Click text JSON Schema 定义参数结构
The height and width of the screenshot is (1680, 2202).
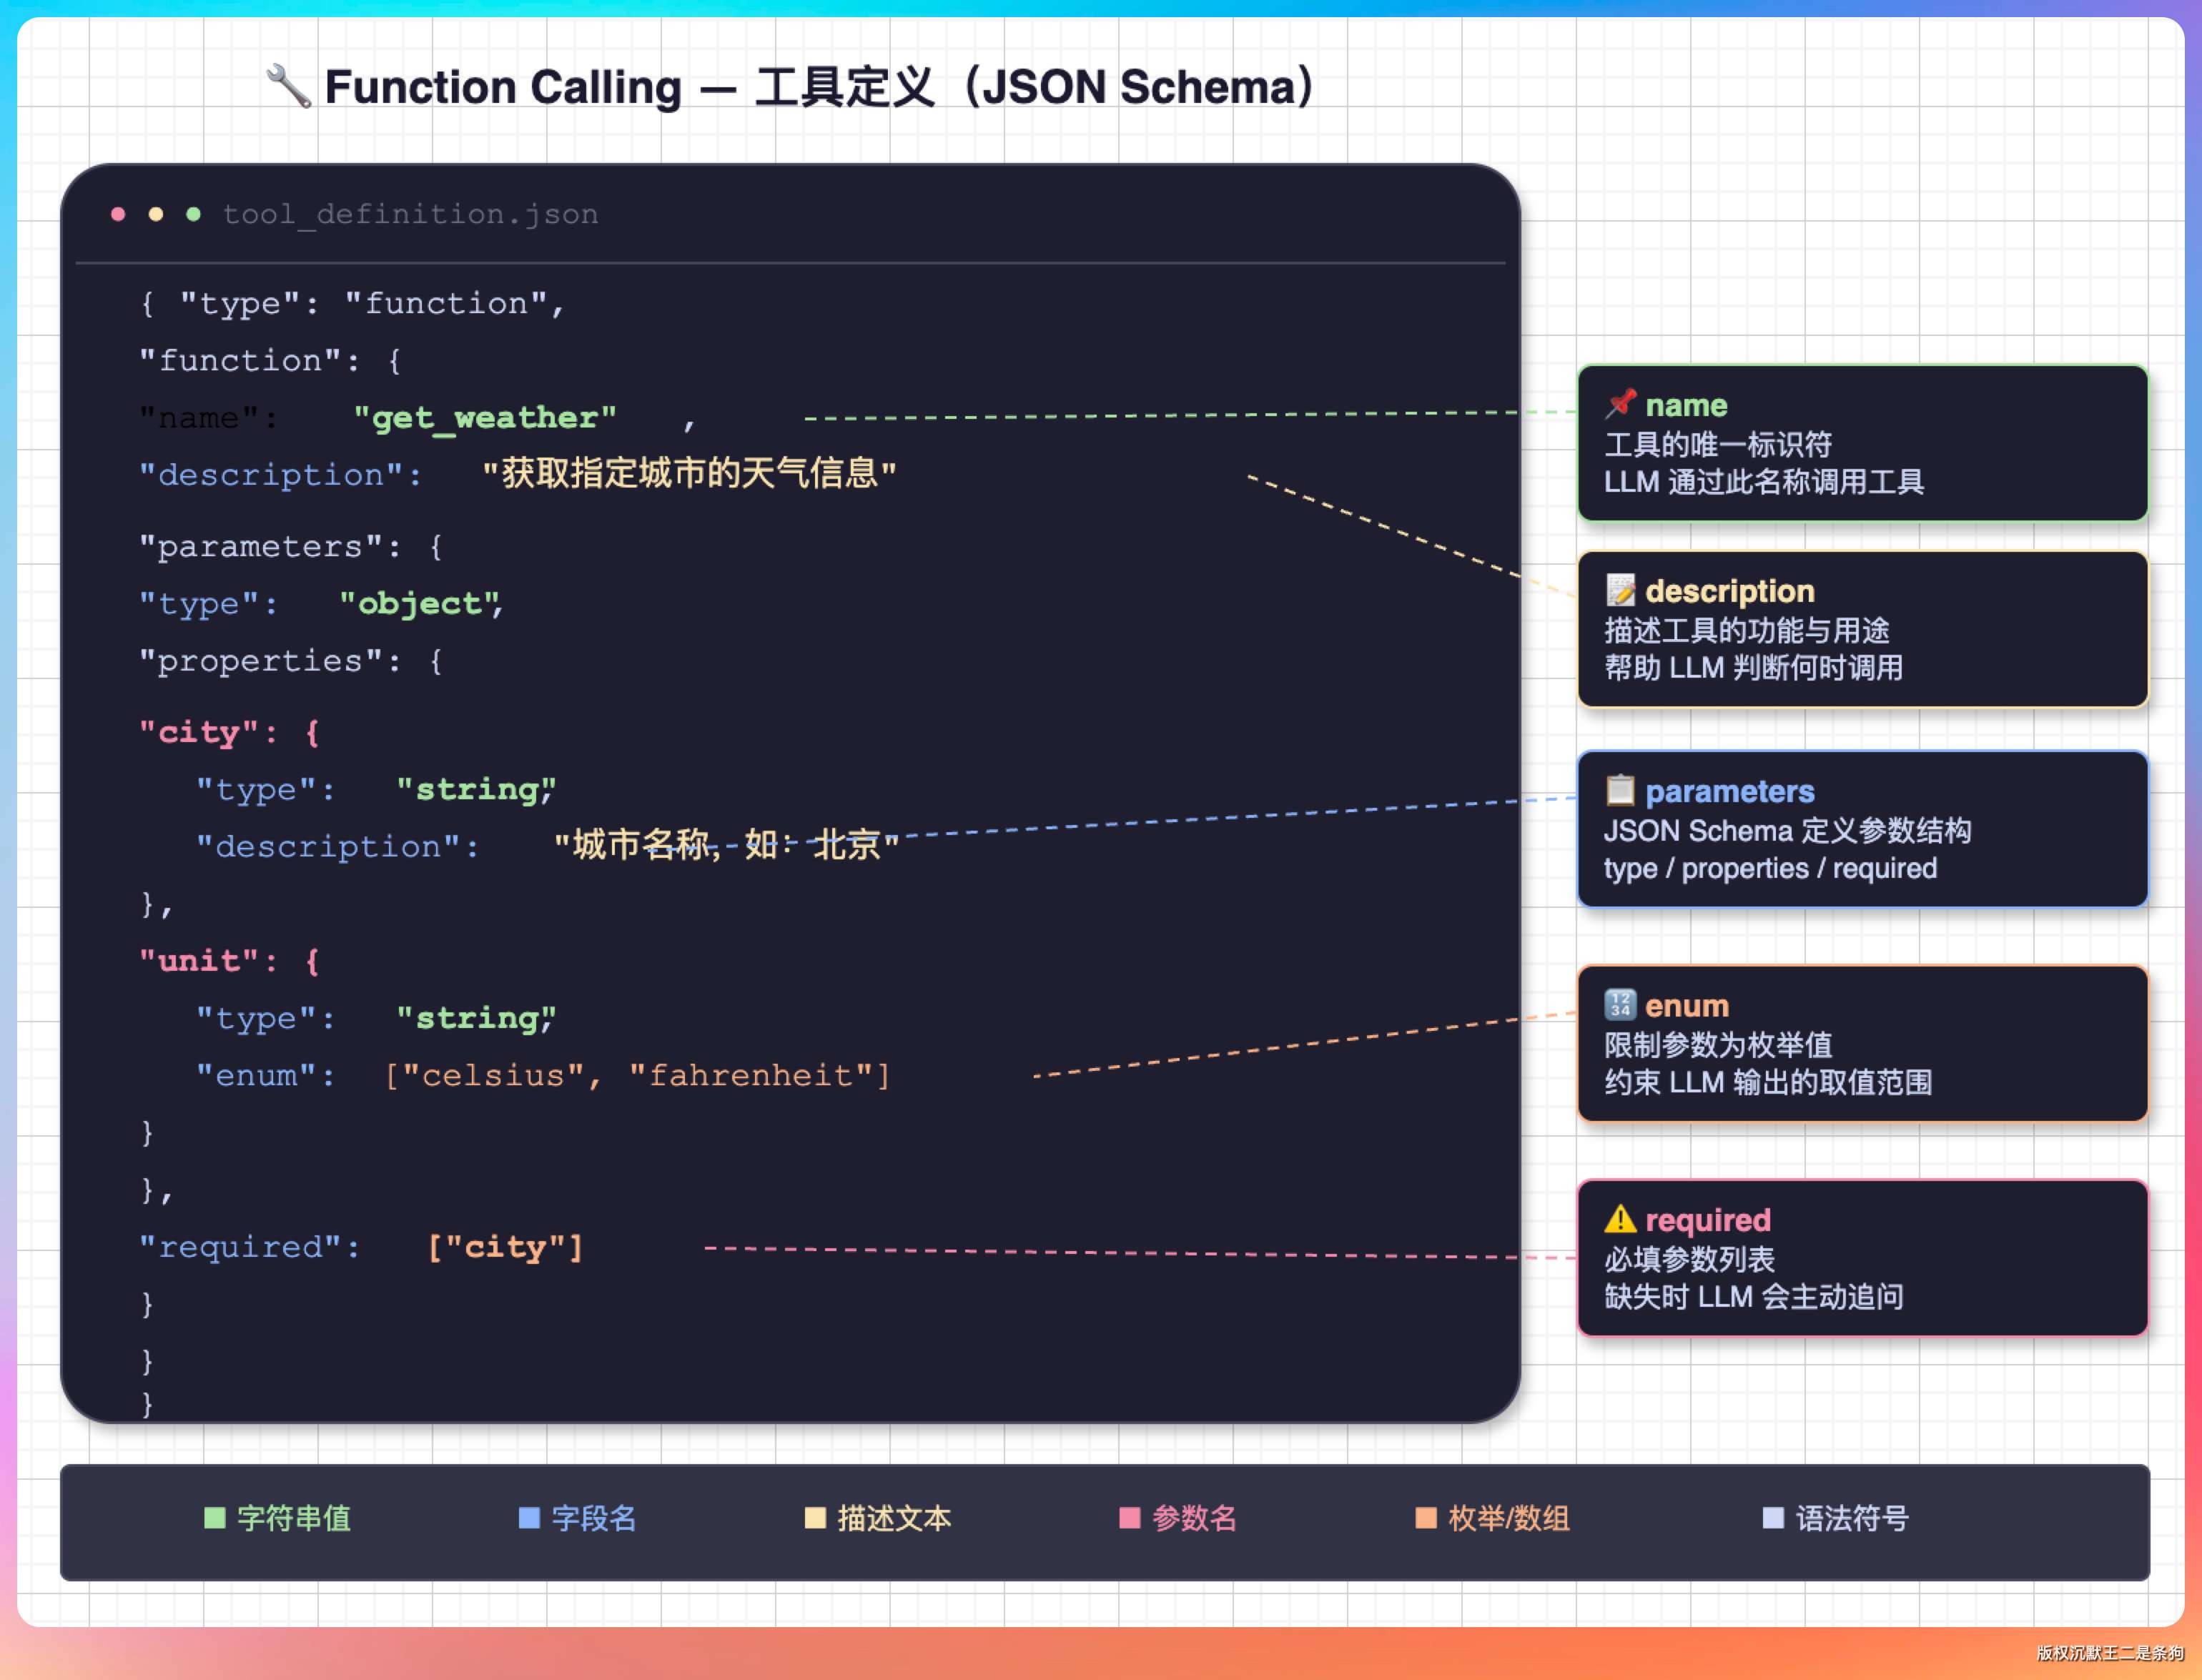point(1788,830)
